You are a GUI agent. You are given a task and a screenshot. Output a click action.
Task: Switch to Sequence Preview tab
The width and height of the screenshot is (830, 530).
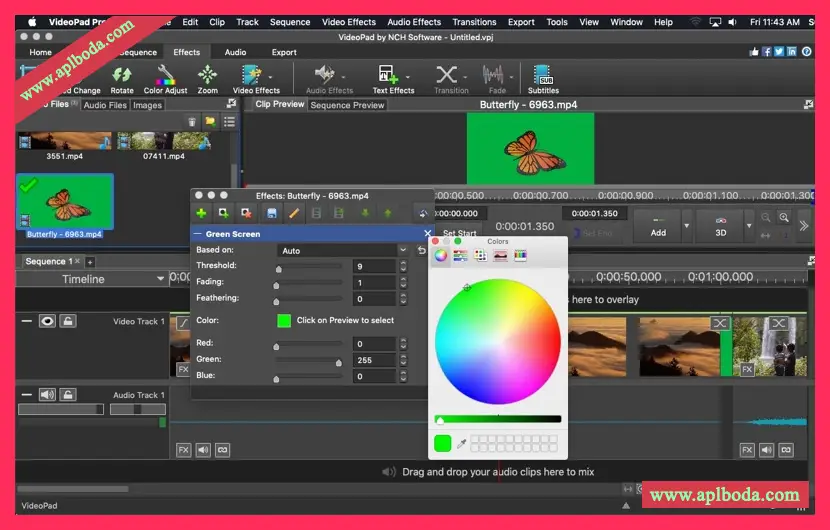347,105
